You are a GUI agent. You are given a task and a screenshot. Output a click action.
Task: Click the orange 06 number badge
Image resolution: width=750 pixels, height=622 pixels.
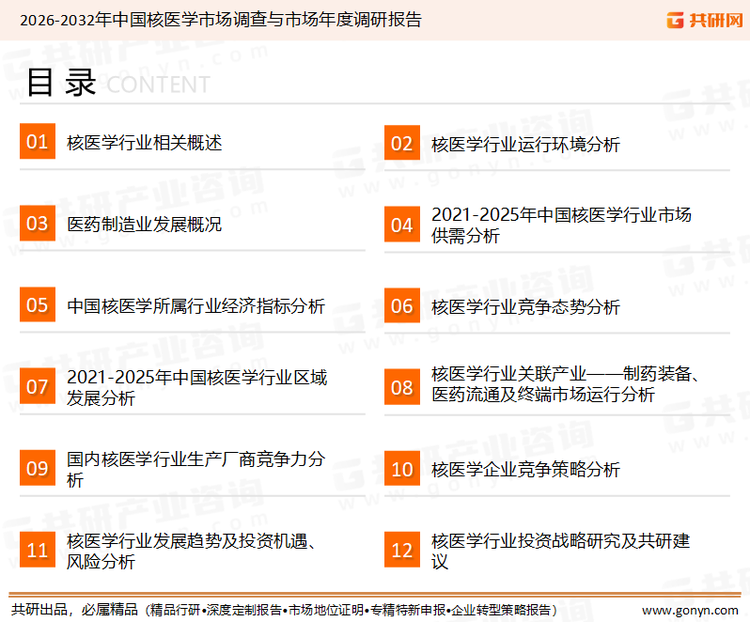pyautogui.click(x=402, y=306)
